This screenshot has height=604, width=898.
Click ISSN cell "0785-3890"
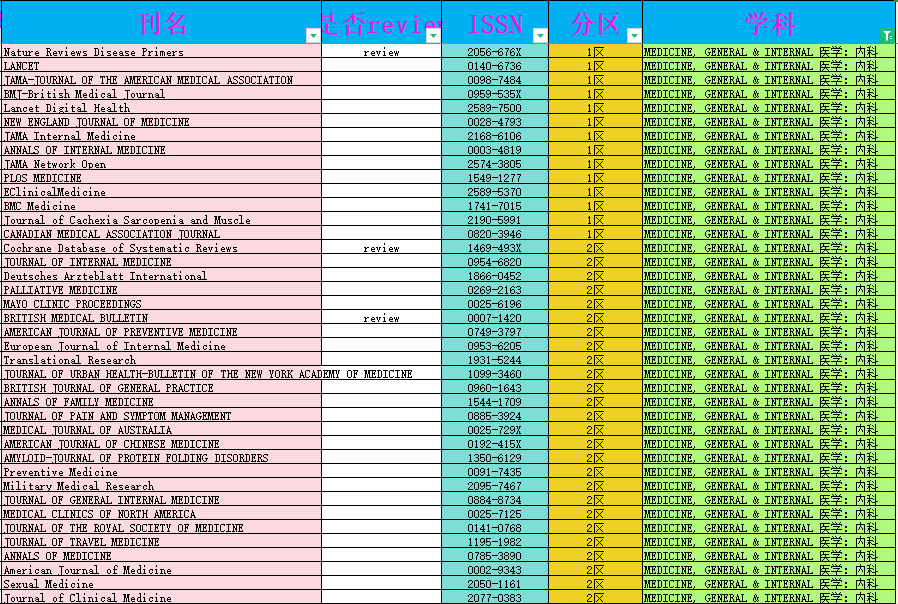[x=495, y=556]
